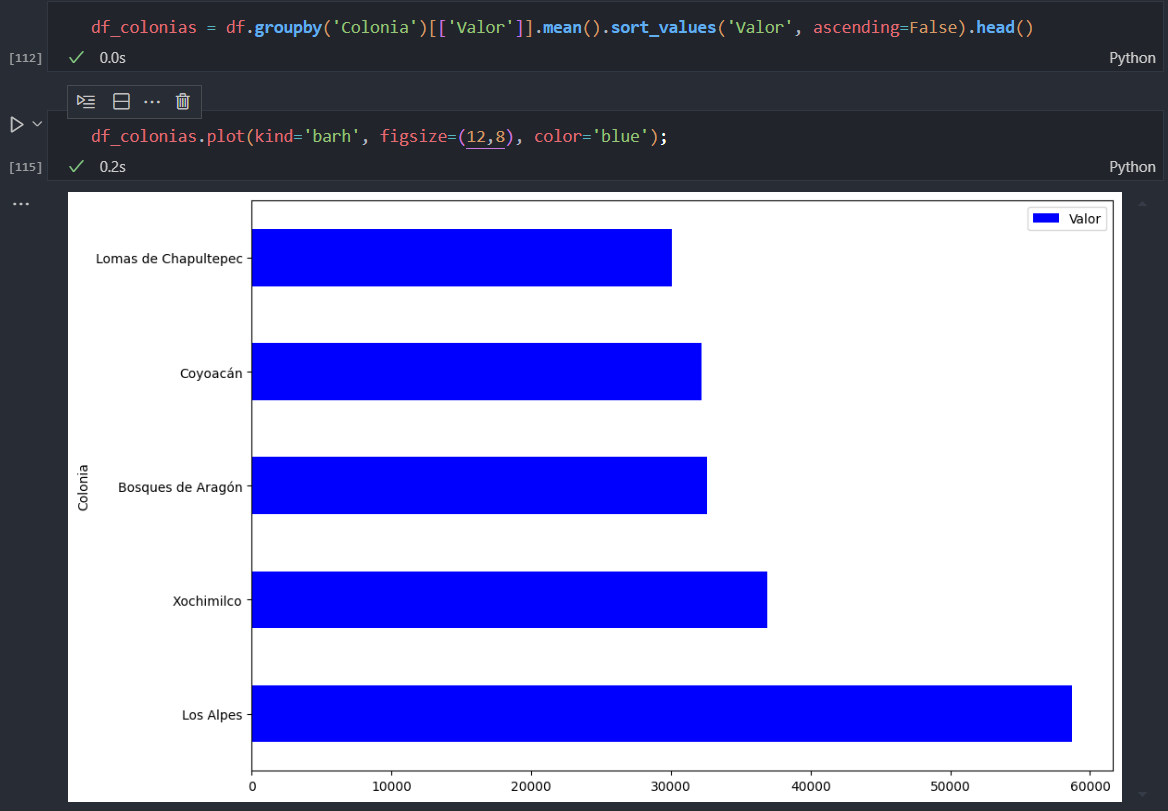Image resolution: width=1168 pixels, height=811 pixels.
Task: Click the Los Alpes axis label
Action: coord(212,715)
